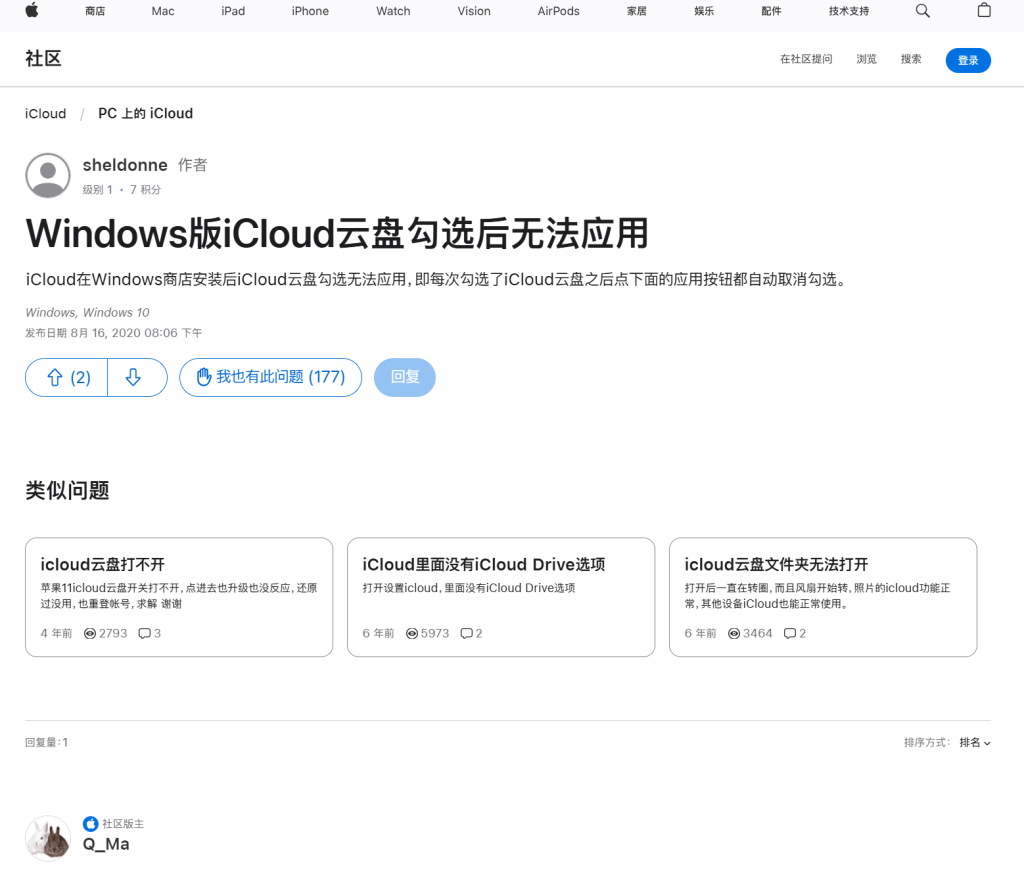This screenshot has width=1024, height=874.
Task: Open the search magnifier icon
Action: [x=922, y=11]
